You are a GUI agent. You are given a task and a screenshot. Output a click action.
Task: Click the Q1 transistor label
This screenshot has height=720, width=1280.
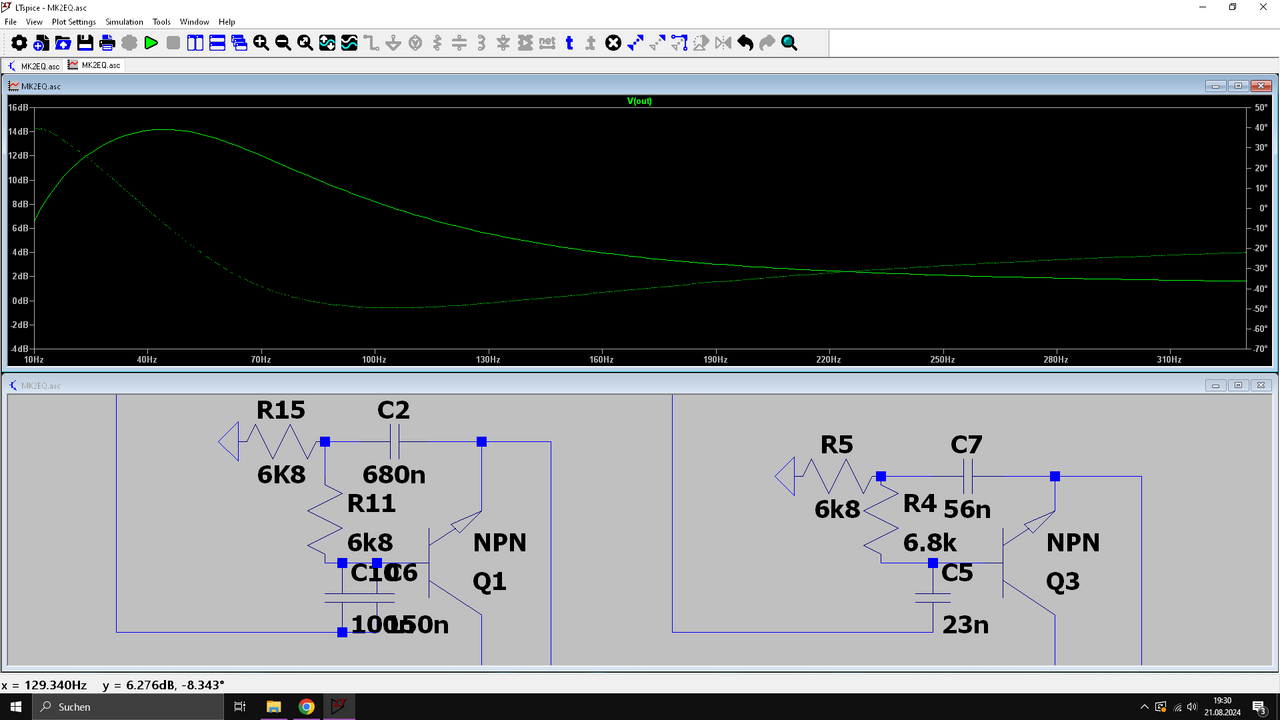(x=490, y=581)
